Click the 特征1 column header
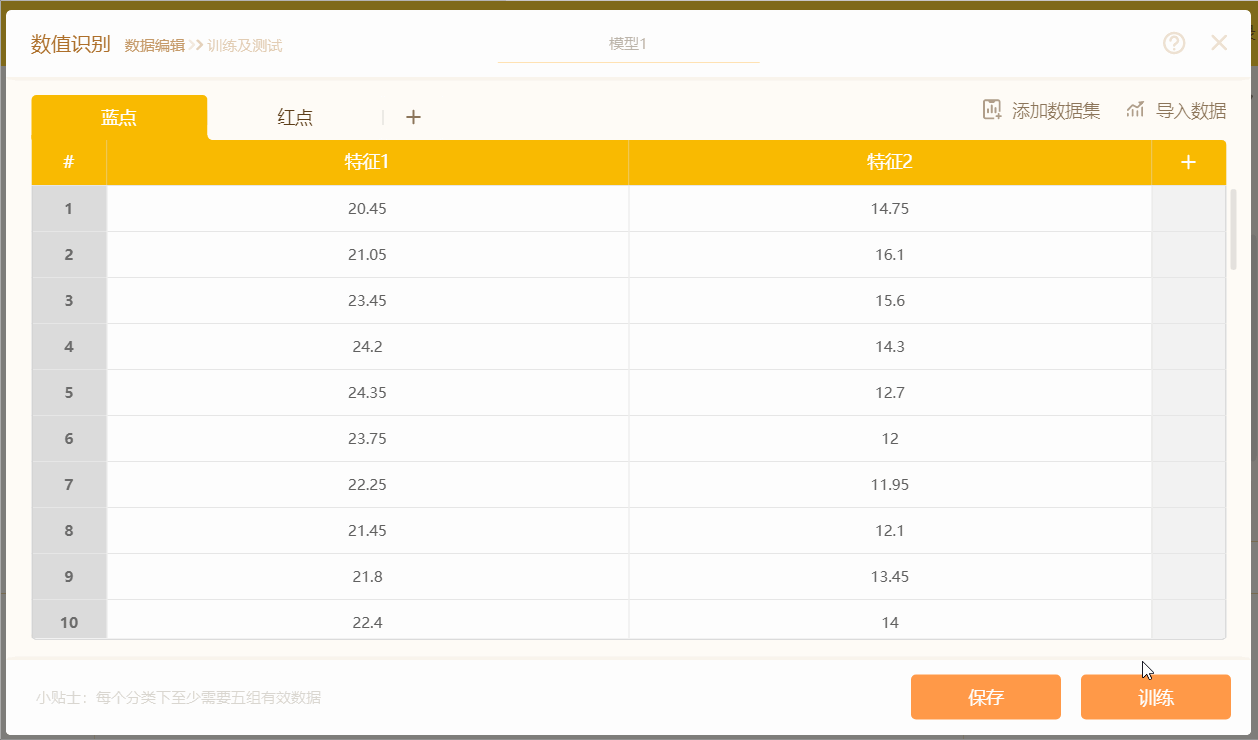Screen dimensions: 1258x740 click(x=367, y=162)
